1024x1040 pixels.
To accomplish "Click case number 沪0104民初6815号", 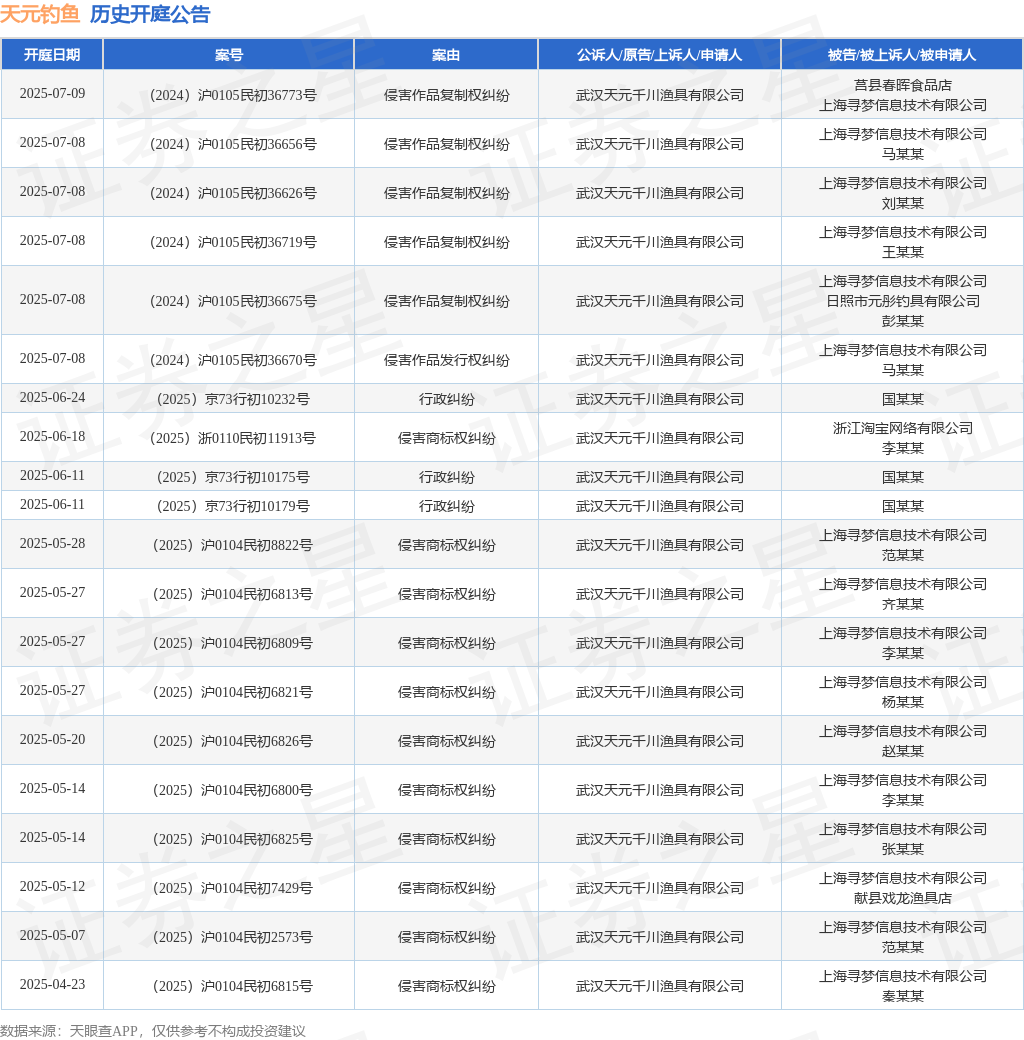I will [x=257, y=987].
